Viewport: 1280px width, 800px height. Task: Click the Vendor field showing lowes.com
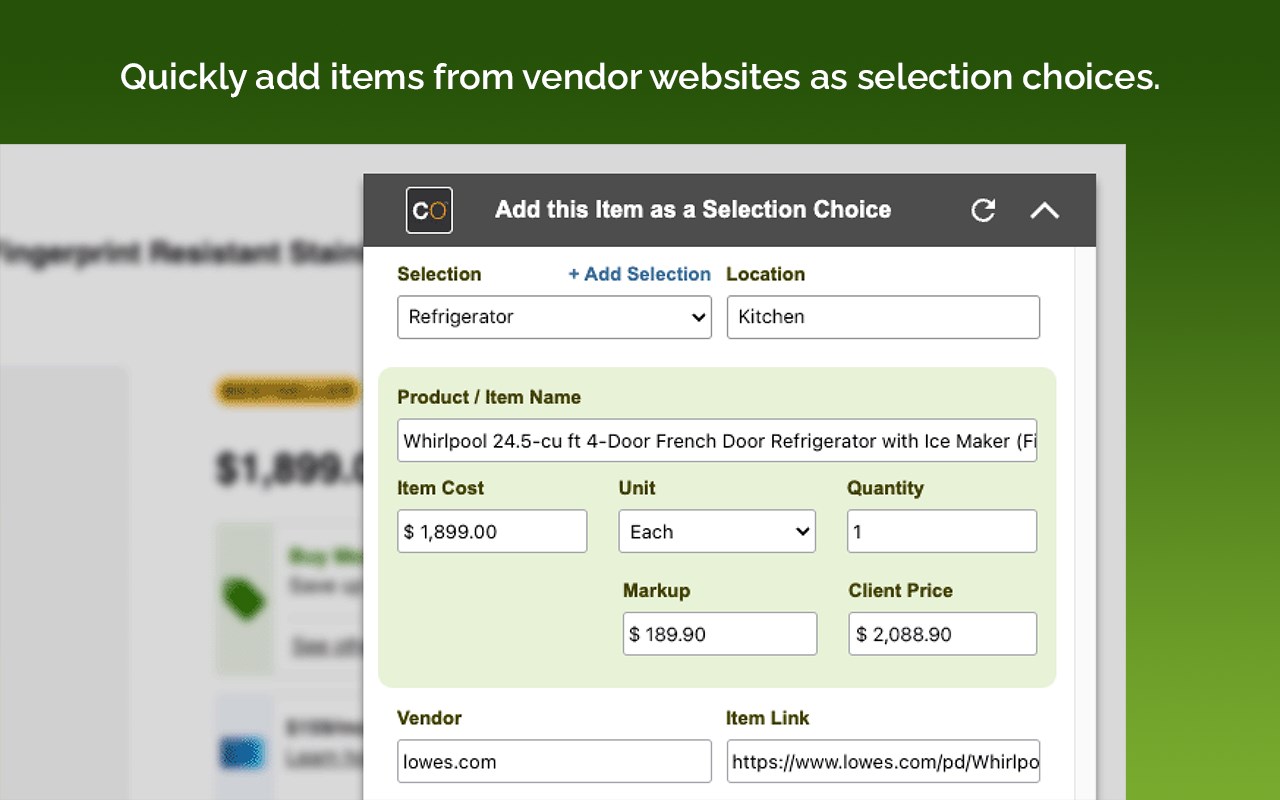point(554,762)
